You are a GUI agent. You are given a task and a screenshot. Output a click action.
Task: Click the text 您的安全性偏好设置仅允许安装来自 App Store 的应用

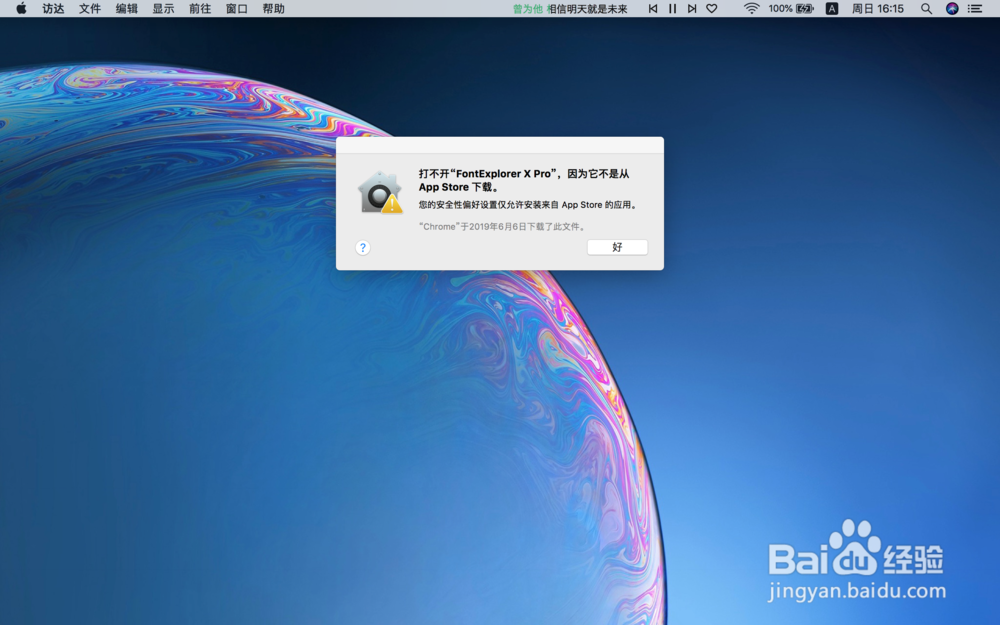528,205
